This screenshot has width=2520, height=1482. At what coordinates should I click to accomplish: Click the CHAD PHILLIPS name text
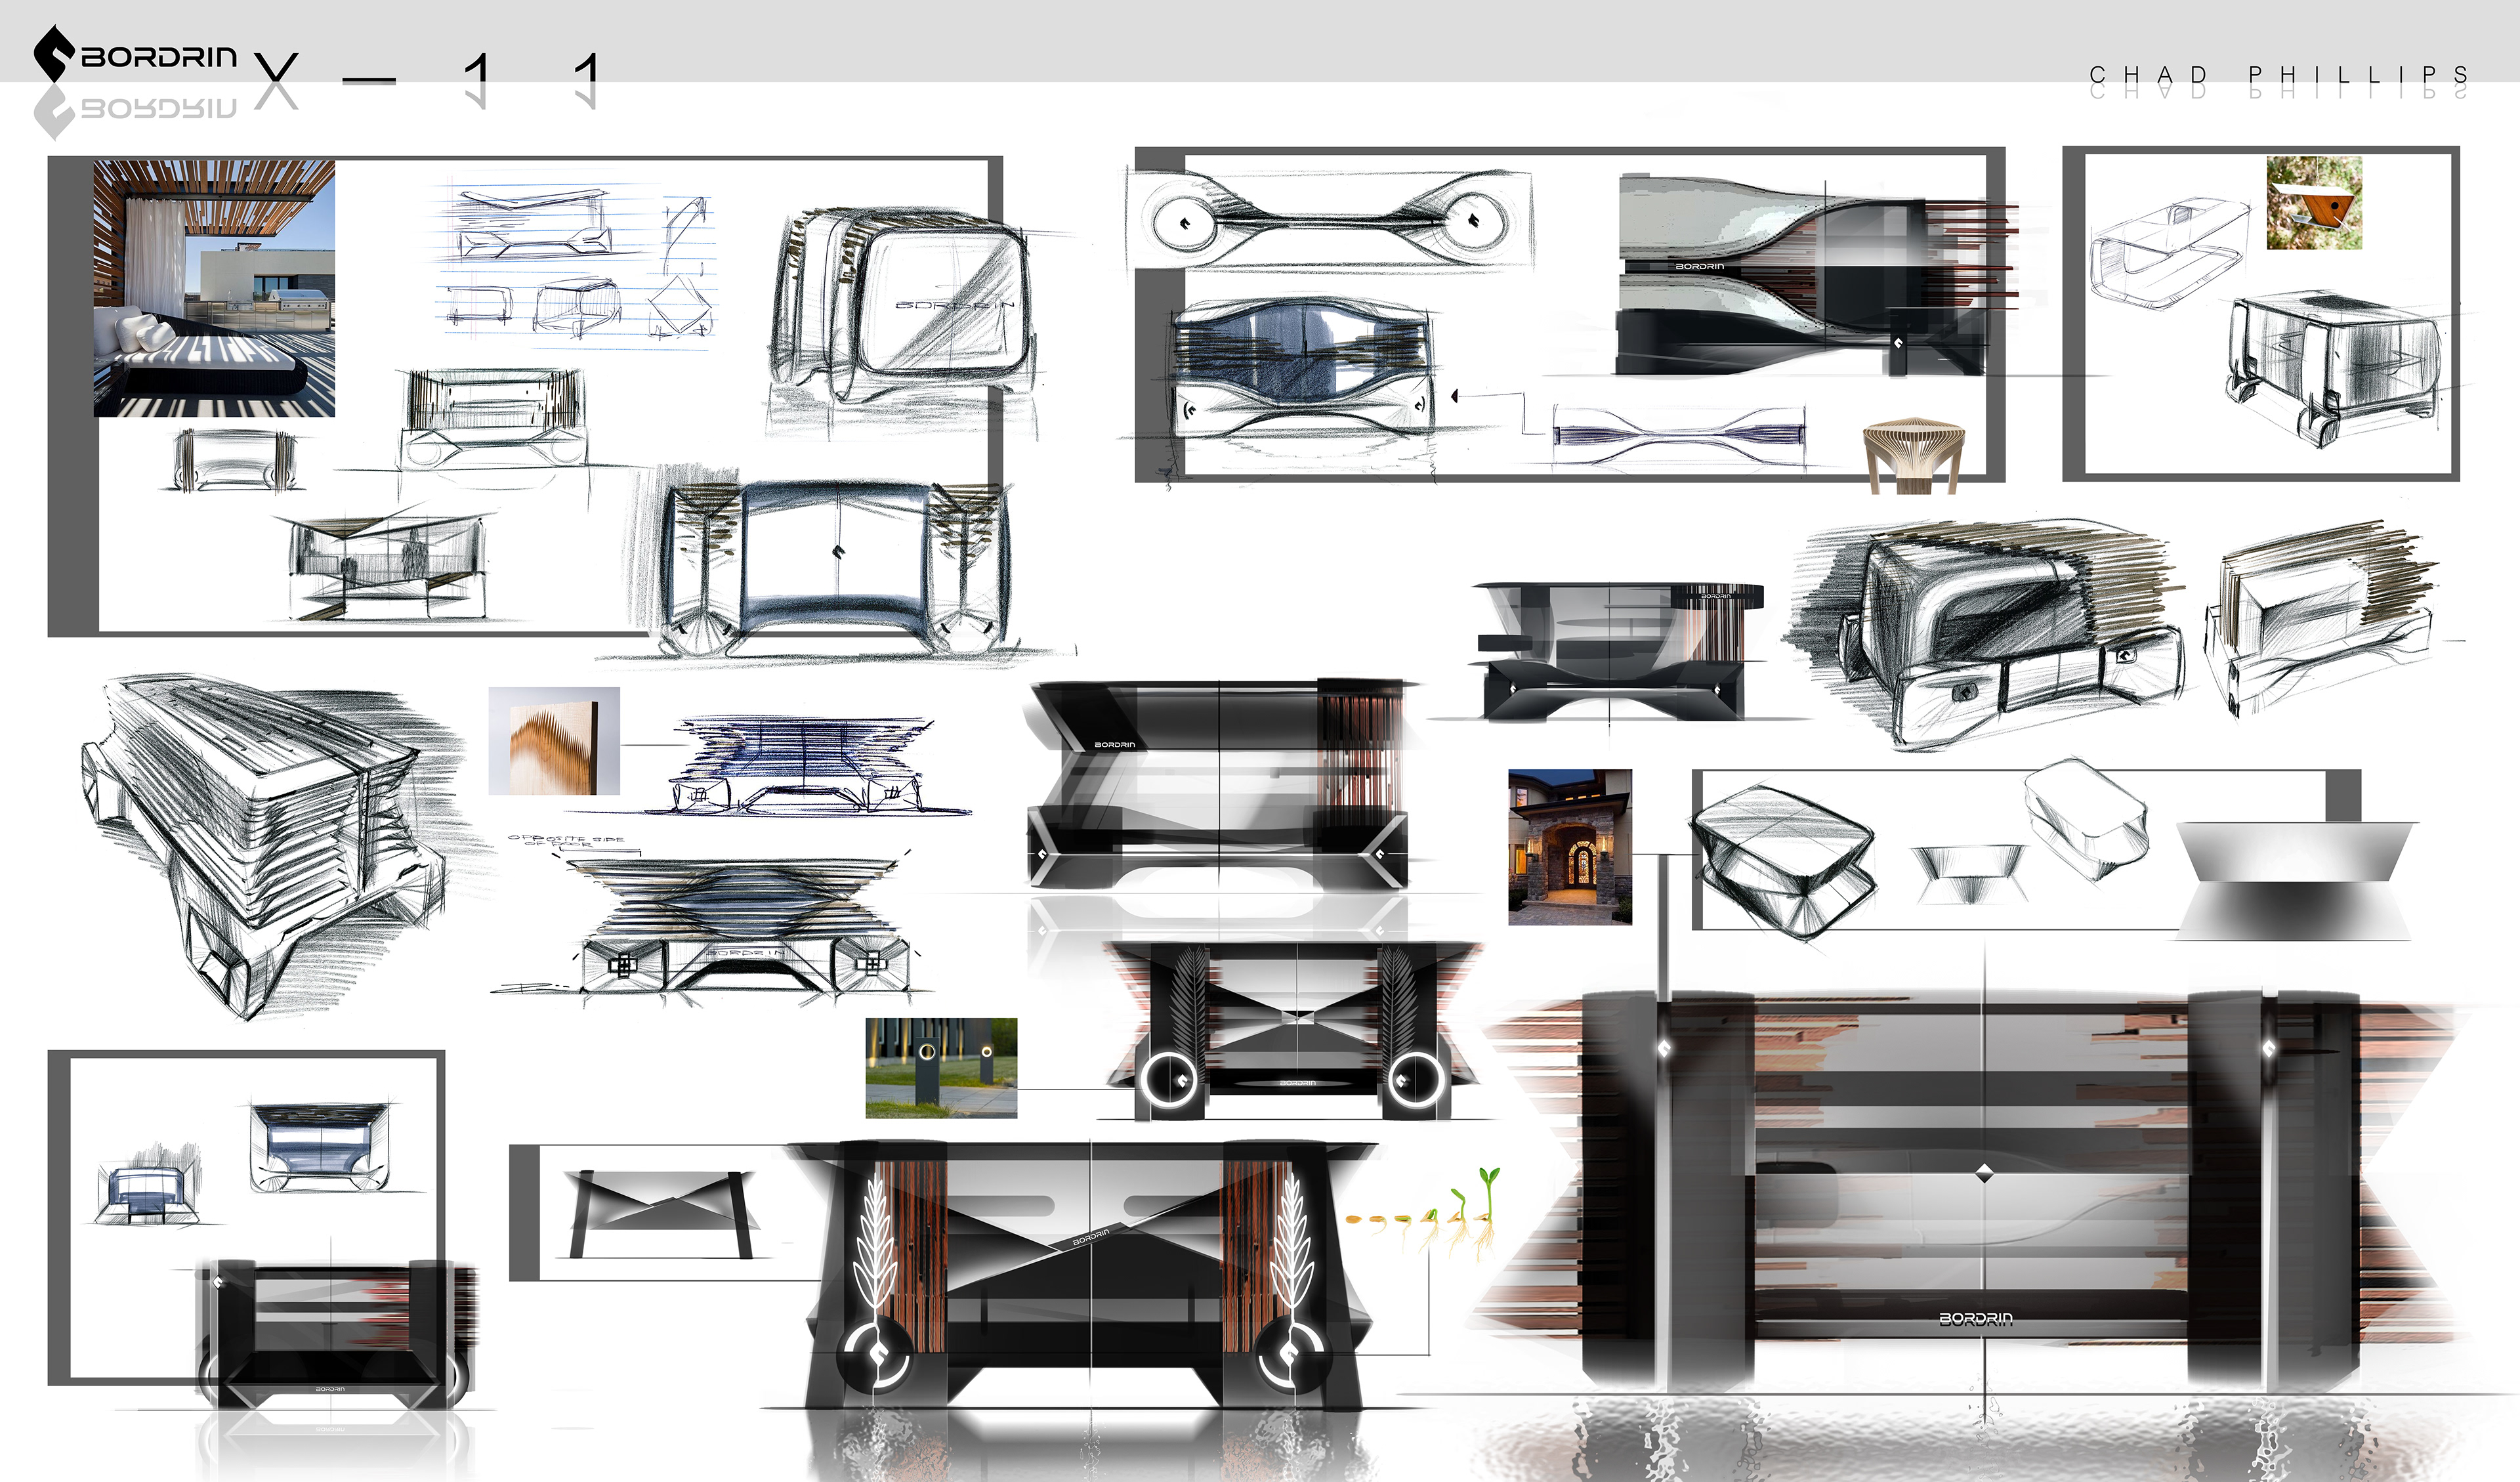pyautogui.click(x=2278, y=75)
